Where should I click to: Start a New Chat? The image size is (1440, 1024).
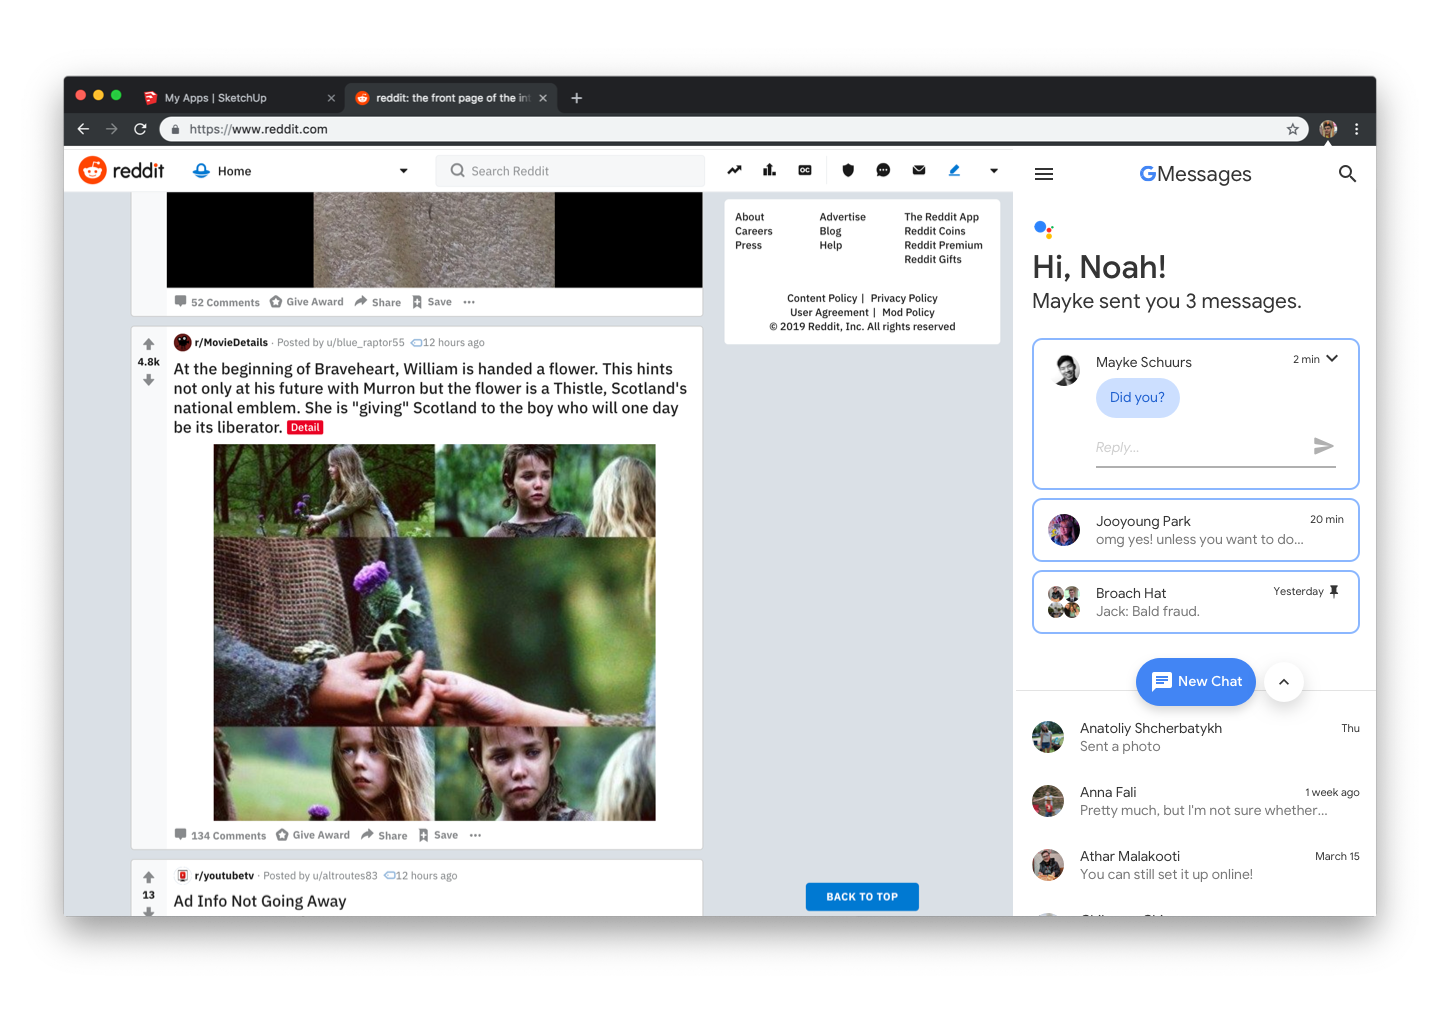click(1195, 682)
